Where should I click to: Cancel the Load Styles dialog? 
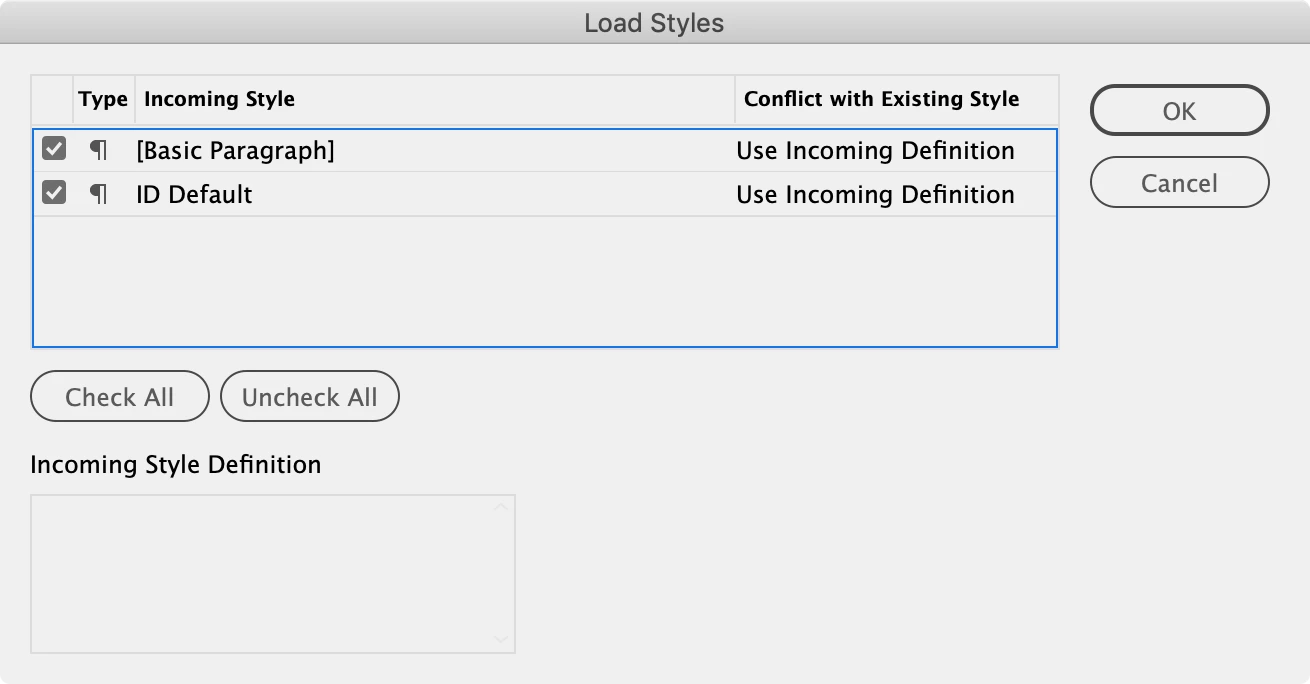(1179, 183)
